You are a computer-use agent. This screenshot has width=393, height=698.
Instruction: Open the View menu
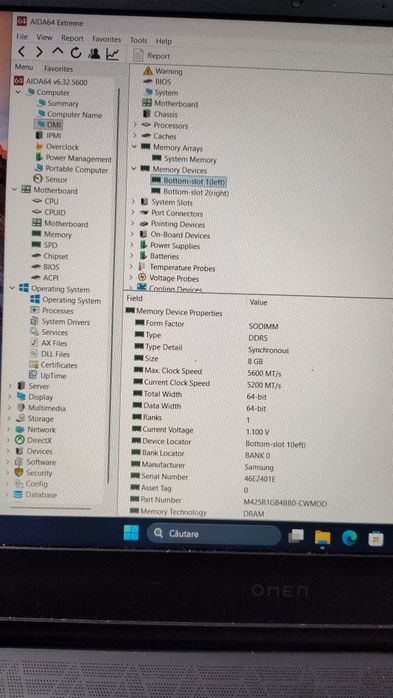point(44,37)
